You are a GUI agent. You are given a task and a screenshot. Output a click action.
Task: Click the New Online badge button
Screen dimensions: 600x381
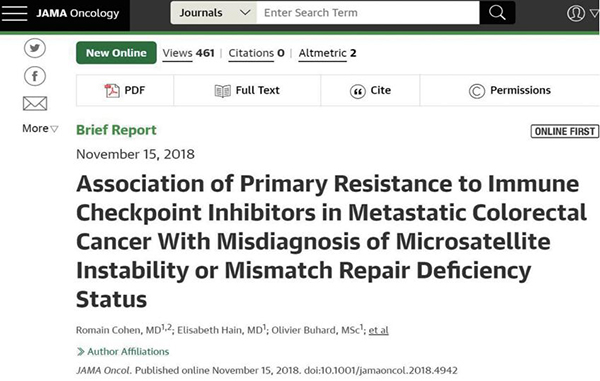[116, 53]
